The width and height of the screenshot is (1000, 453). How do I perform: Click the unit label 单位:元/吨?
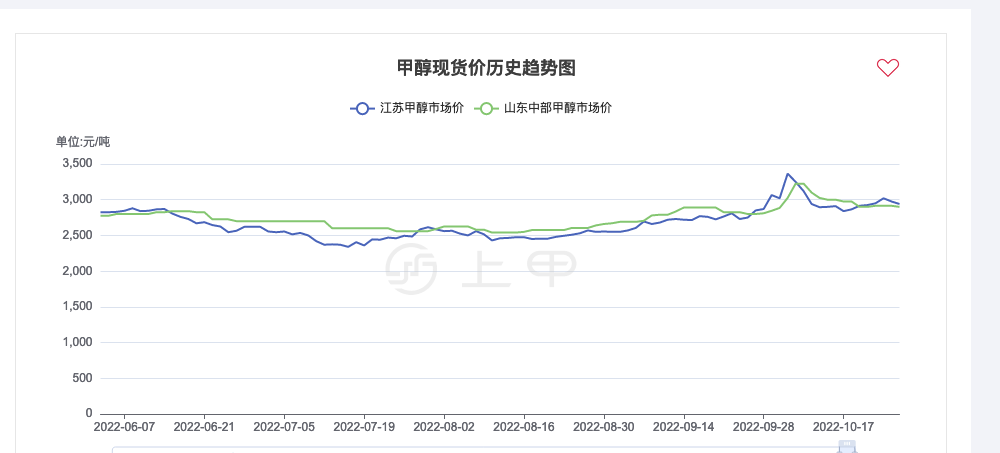tap(83, 142)
